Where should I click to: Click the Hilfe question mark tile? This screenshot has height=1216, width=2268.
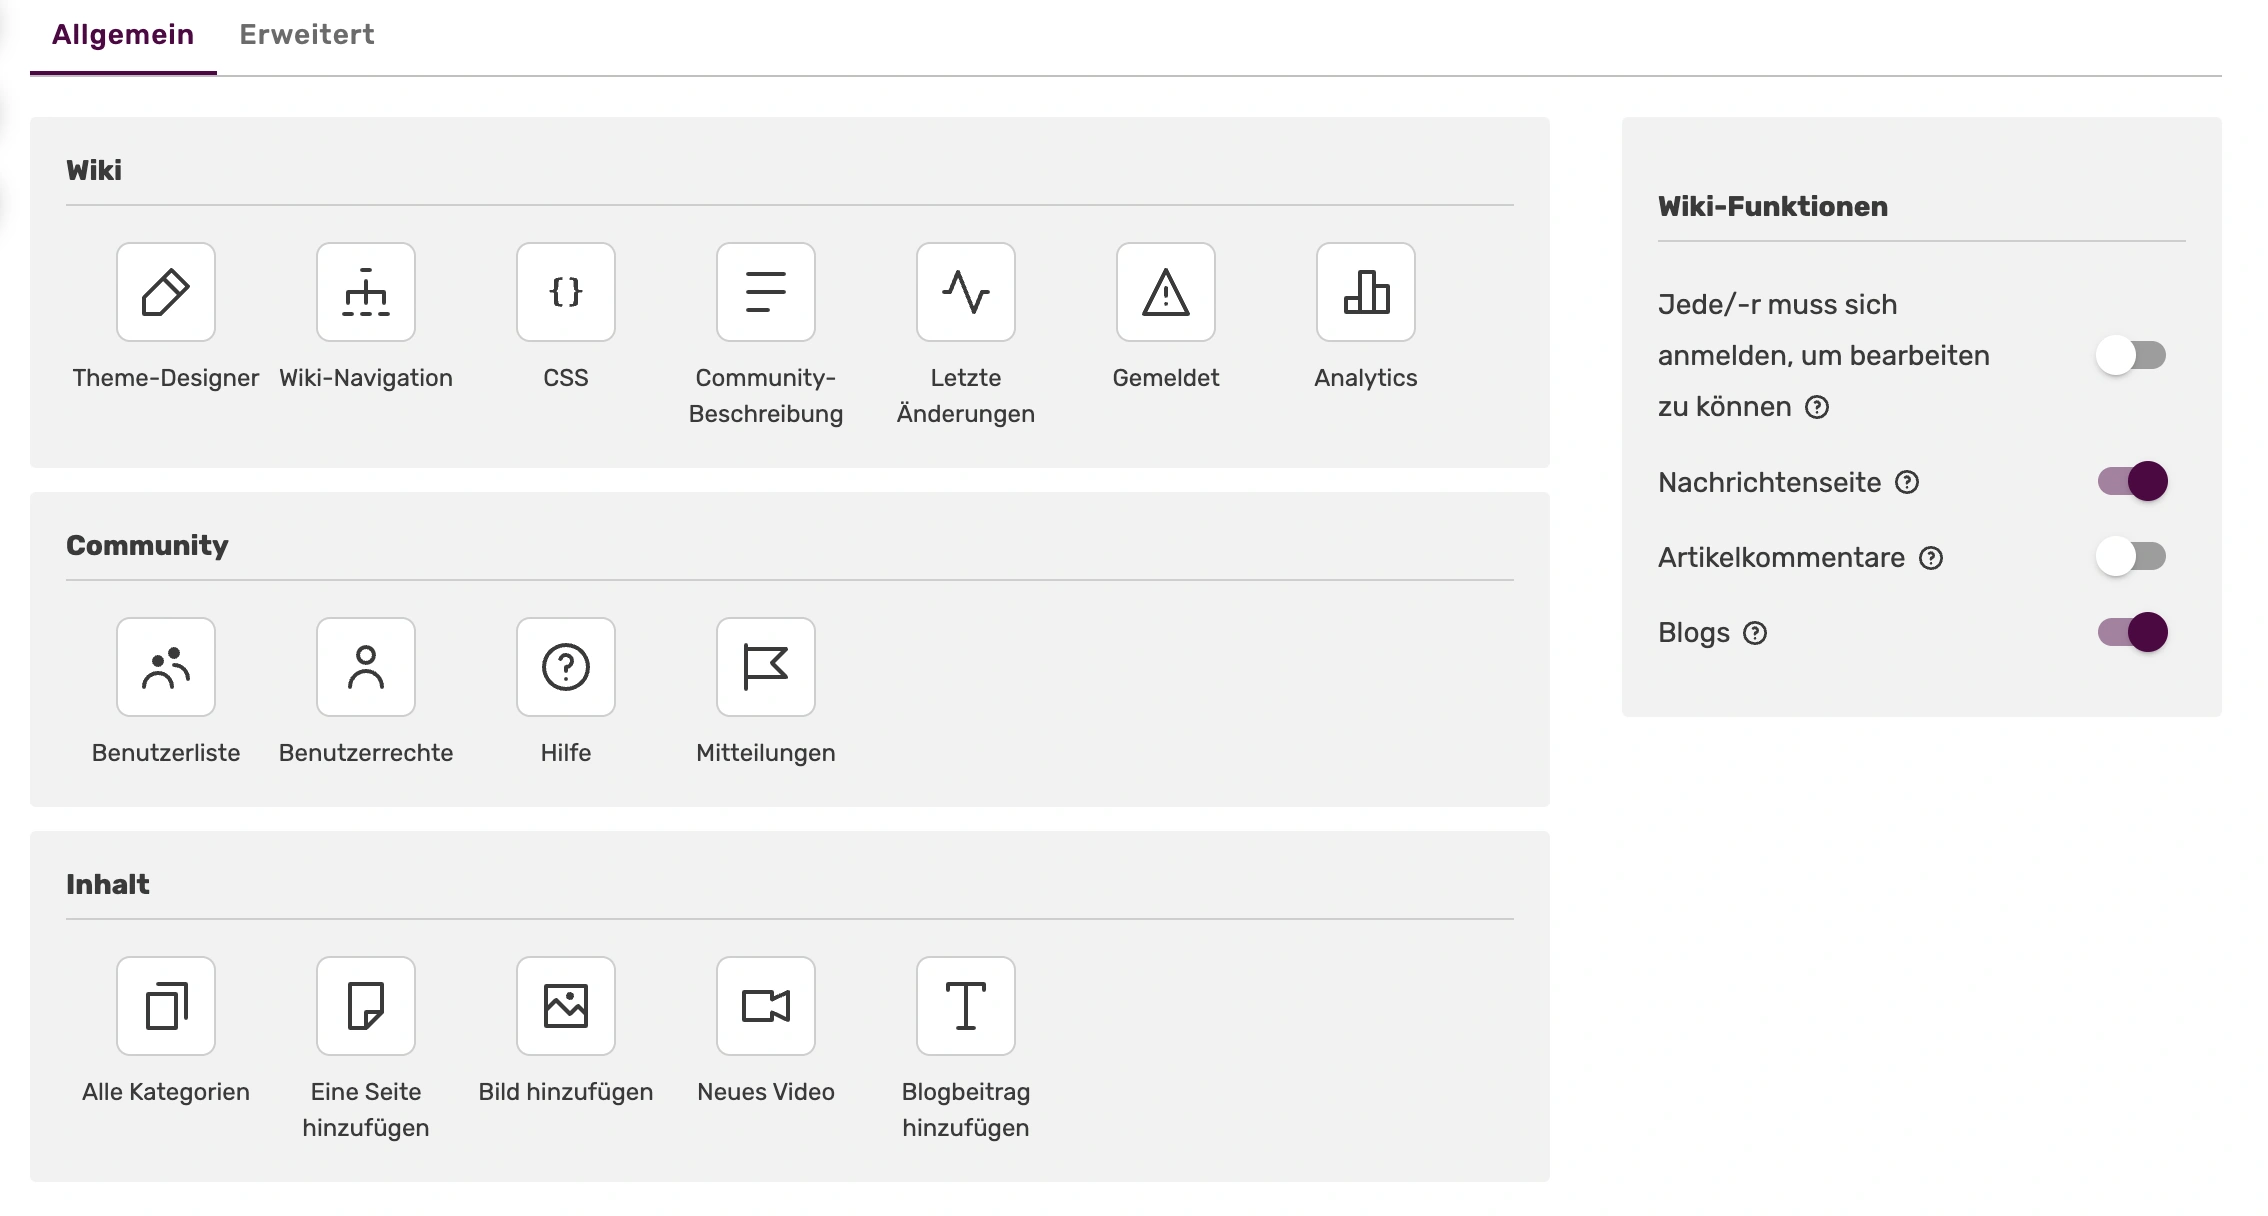point(566,667)
